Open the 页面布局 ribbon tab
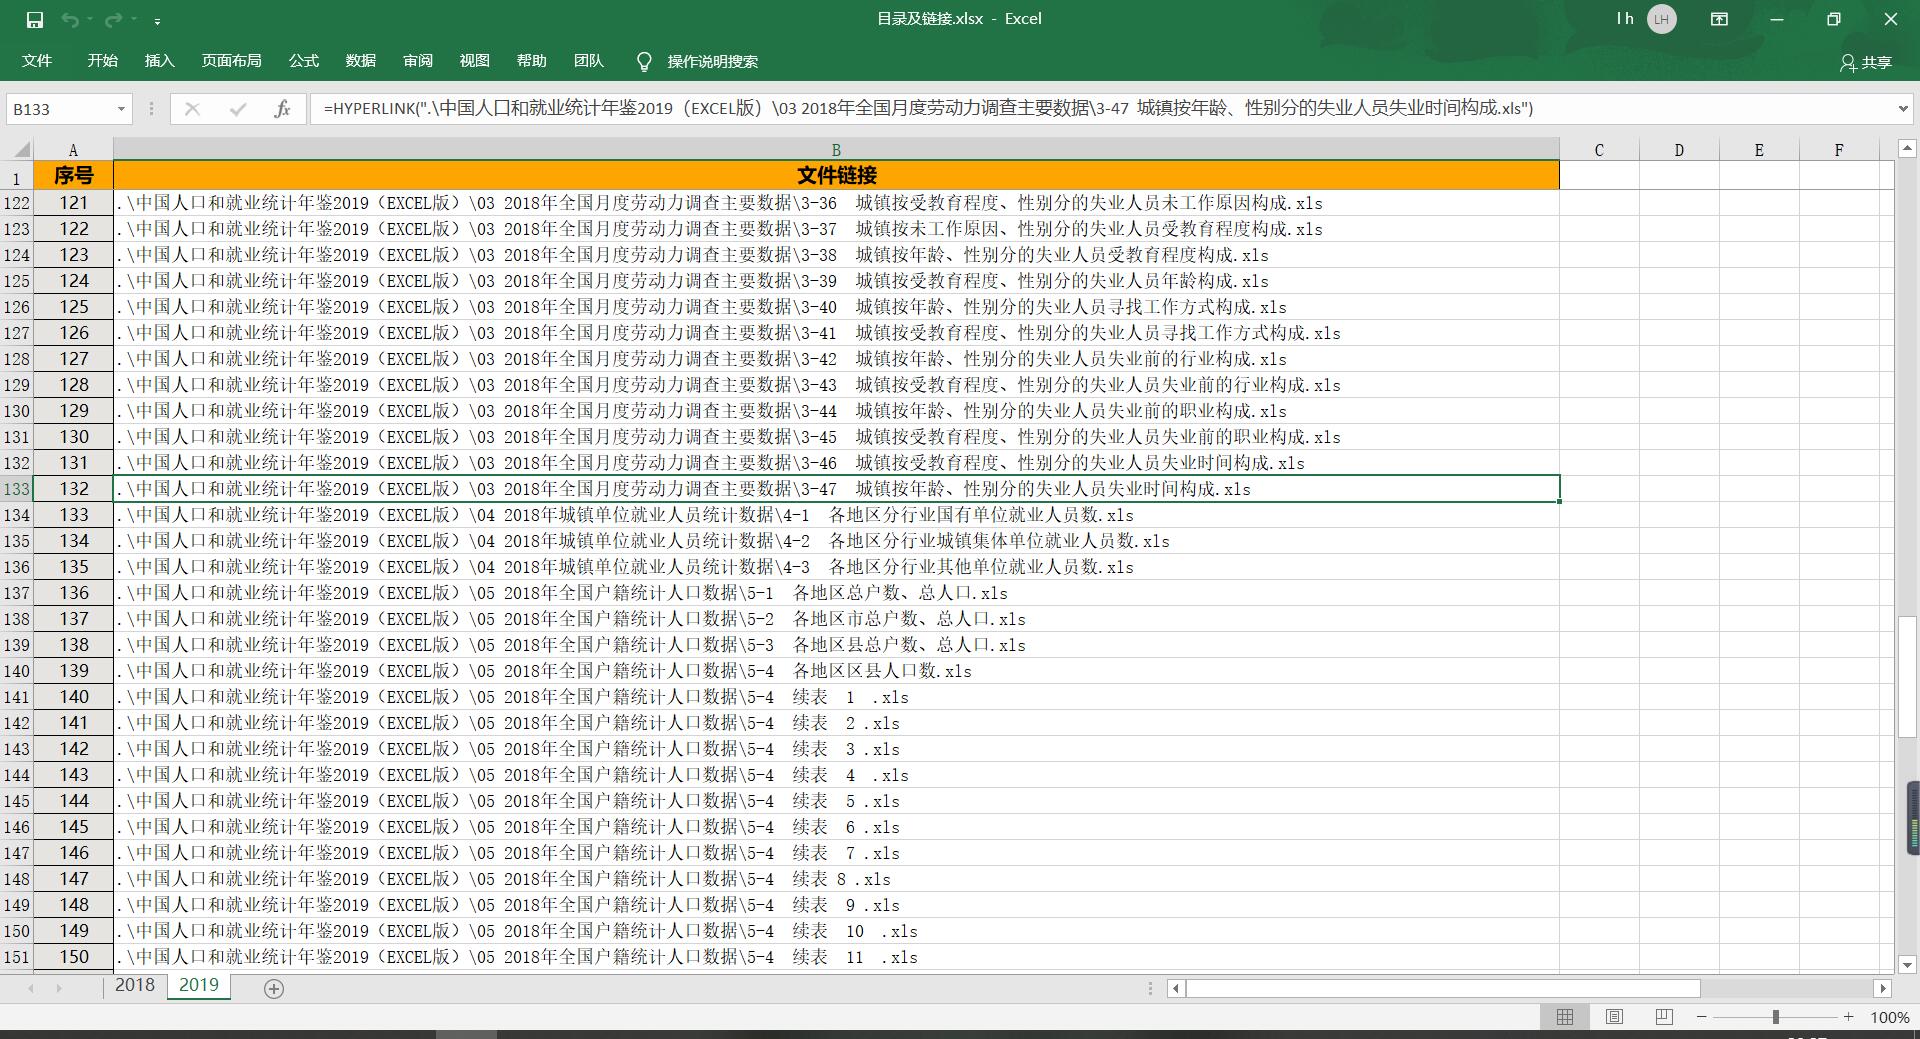This screenshot has width=1920, height=1039. 232,61
